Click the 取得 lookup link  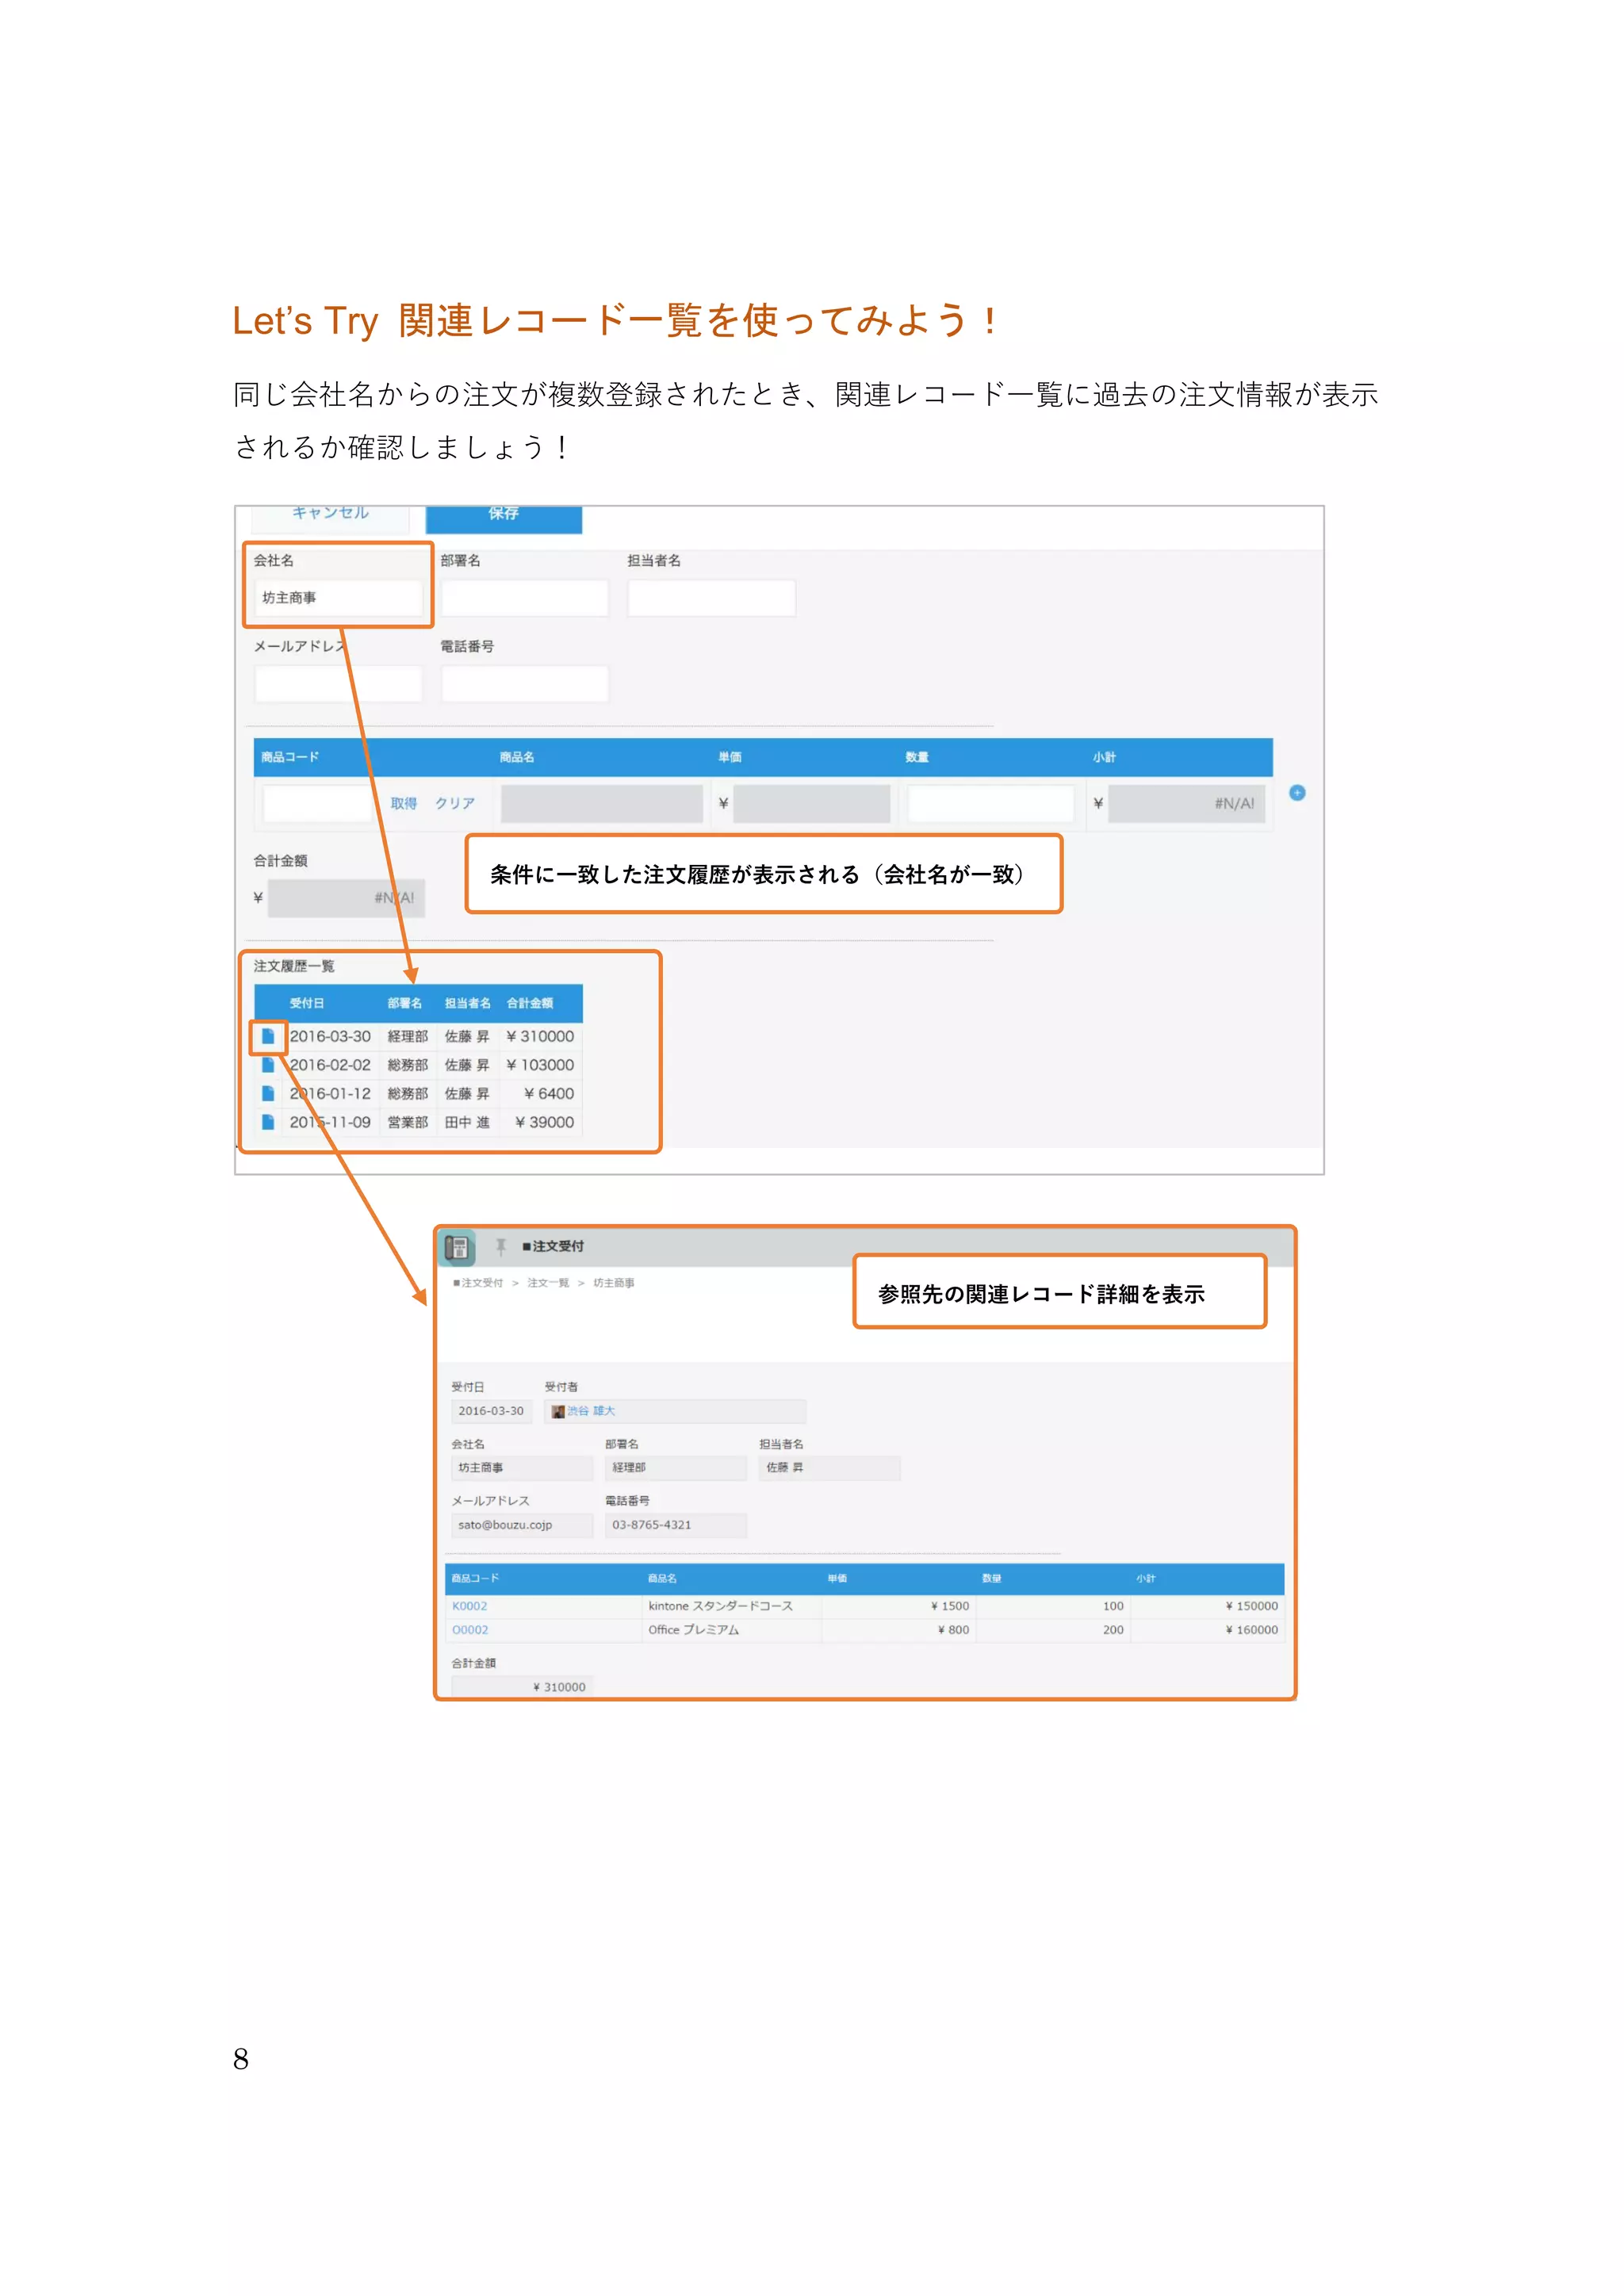(x=404, y=804)
